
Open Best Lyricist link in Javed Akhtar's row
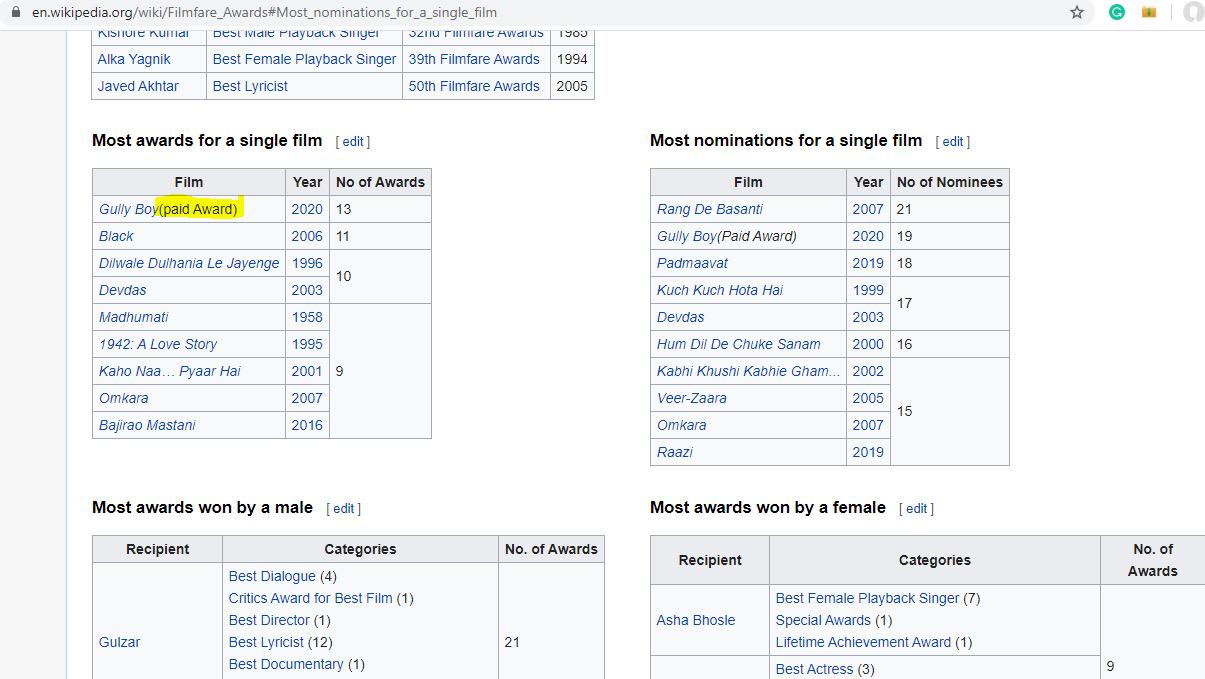(x=250, y=86)
